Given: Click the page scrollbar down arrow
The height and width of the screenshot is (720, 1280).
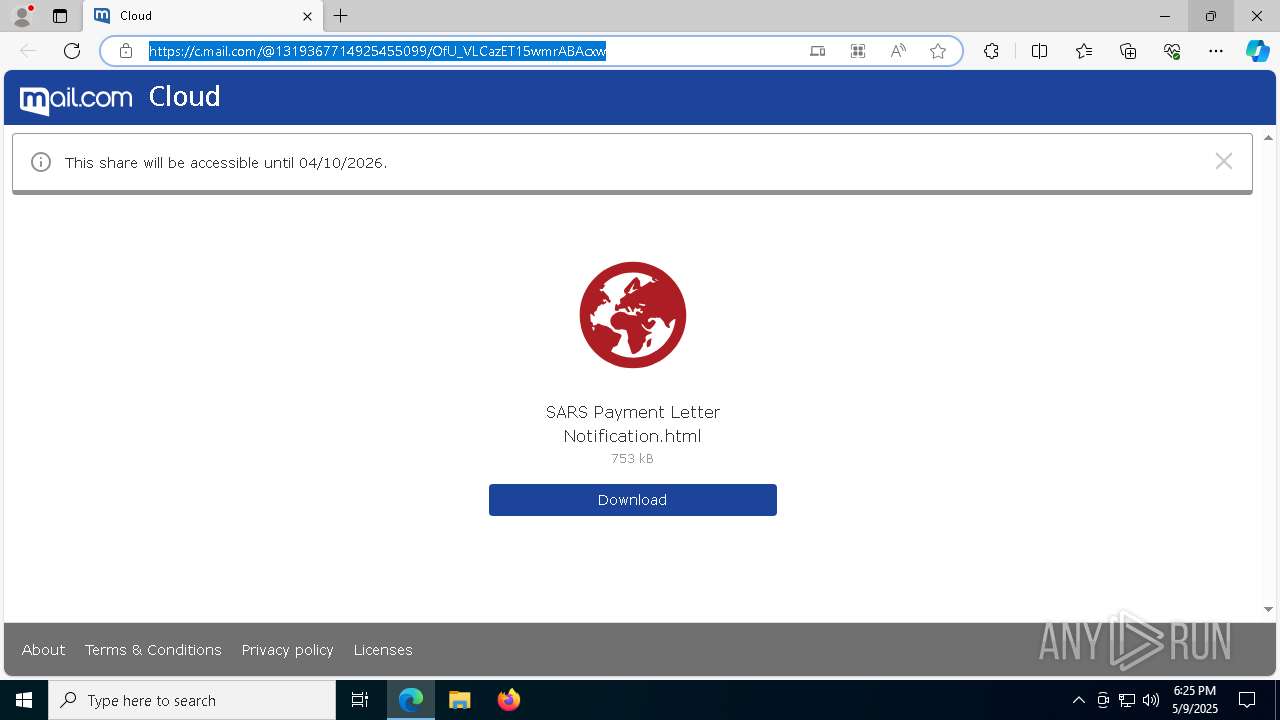Looking at the screenshot, I should coord(1268,609).
